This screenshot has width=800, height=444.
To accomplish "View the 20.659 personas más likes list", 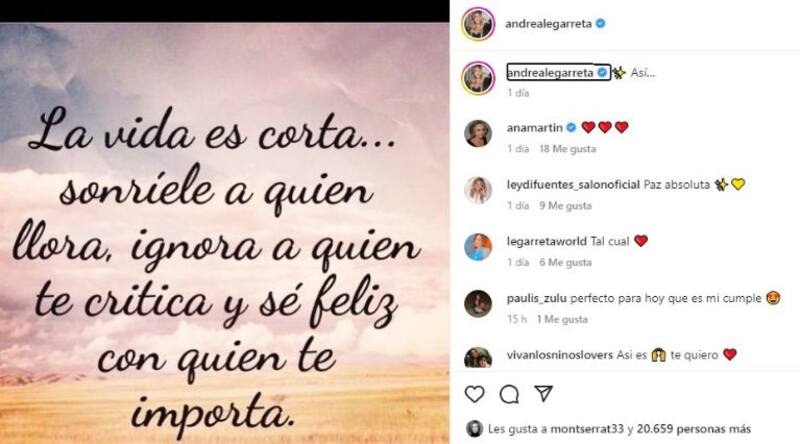I will [694, 429].
